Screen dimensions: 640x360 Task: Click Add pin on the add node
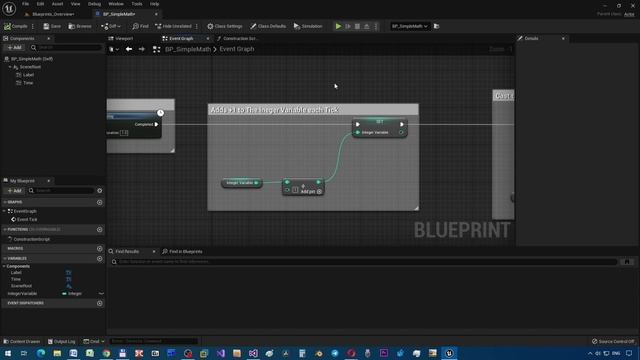(x=311, y=191)
